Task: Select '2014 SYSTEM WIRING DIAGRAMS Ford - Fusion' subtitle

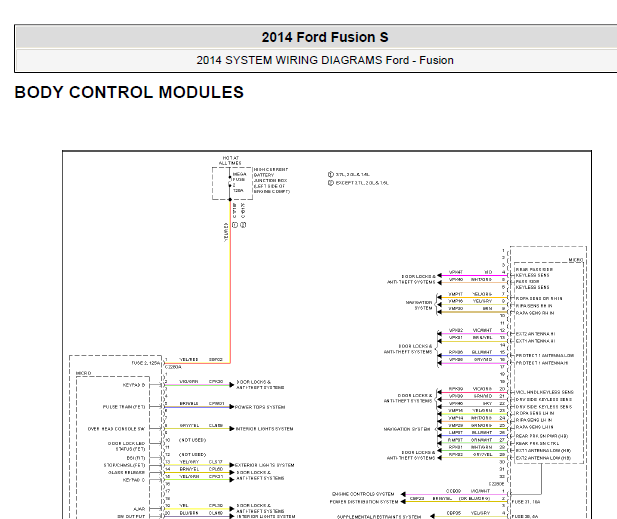Action: point(325,60)
